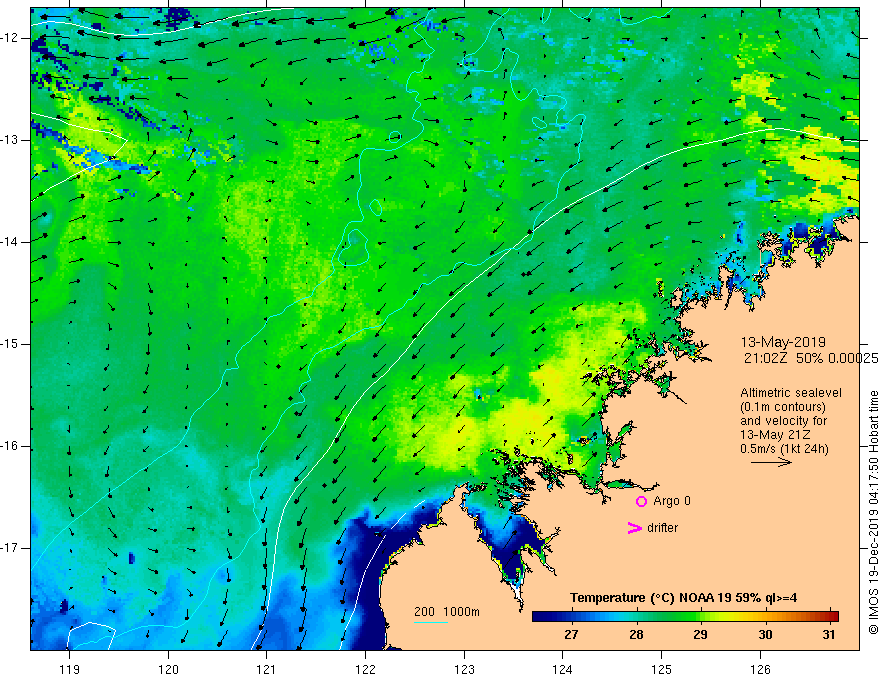Click the '124' longitude axis label
This screenshot has height=680, width=880.
click(x=562, y=669)
